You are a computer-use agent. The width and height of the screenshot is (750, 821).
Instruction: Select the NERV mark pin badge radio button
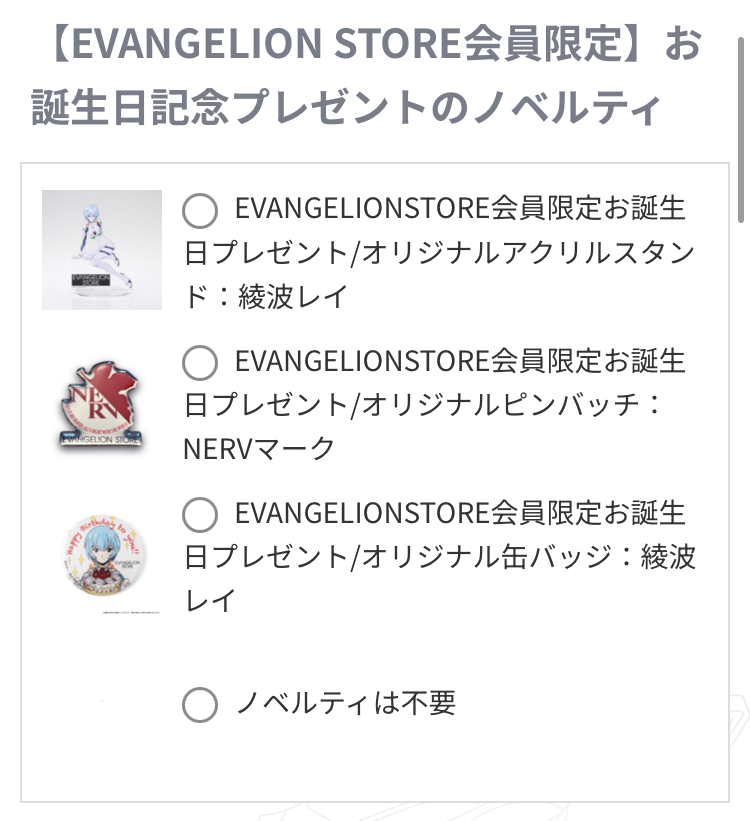point(200,362)
